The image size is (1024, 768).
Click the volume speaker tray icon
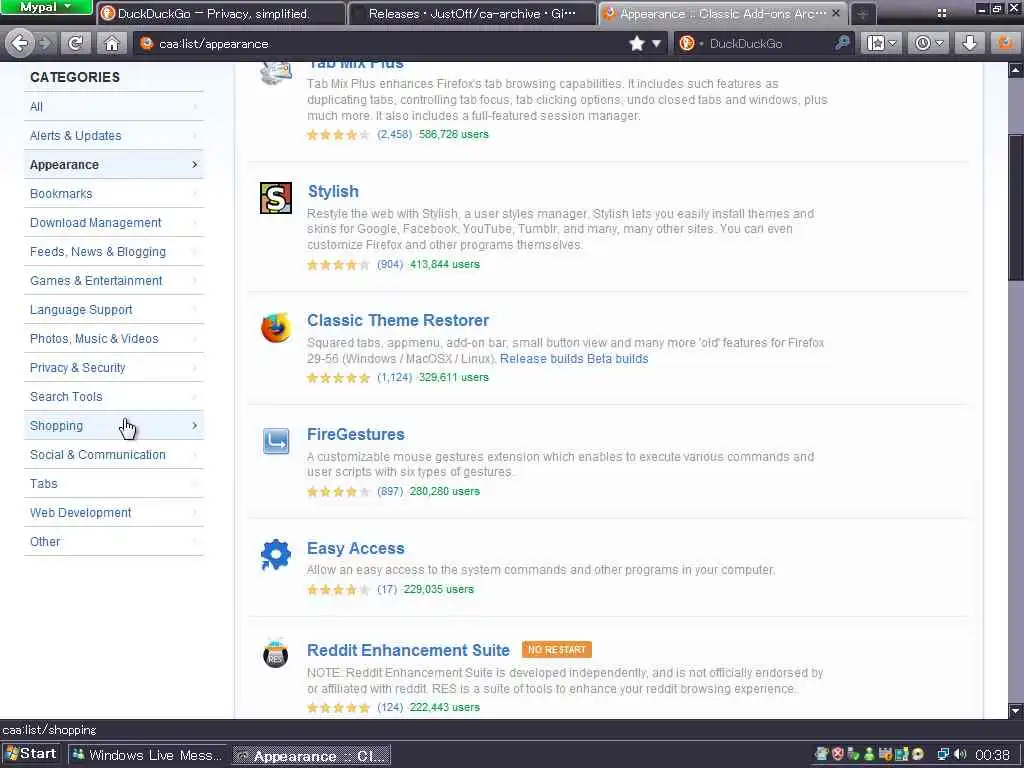[960, 755]
